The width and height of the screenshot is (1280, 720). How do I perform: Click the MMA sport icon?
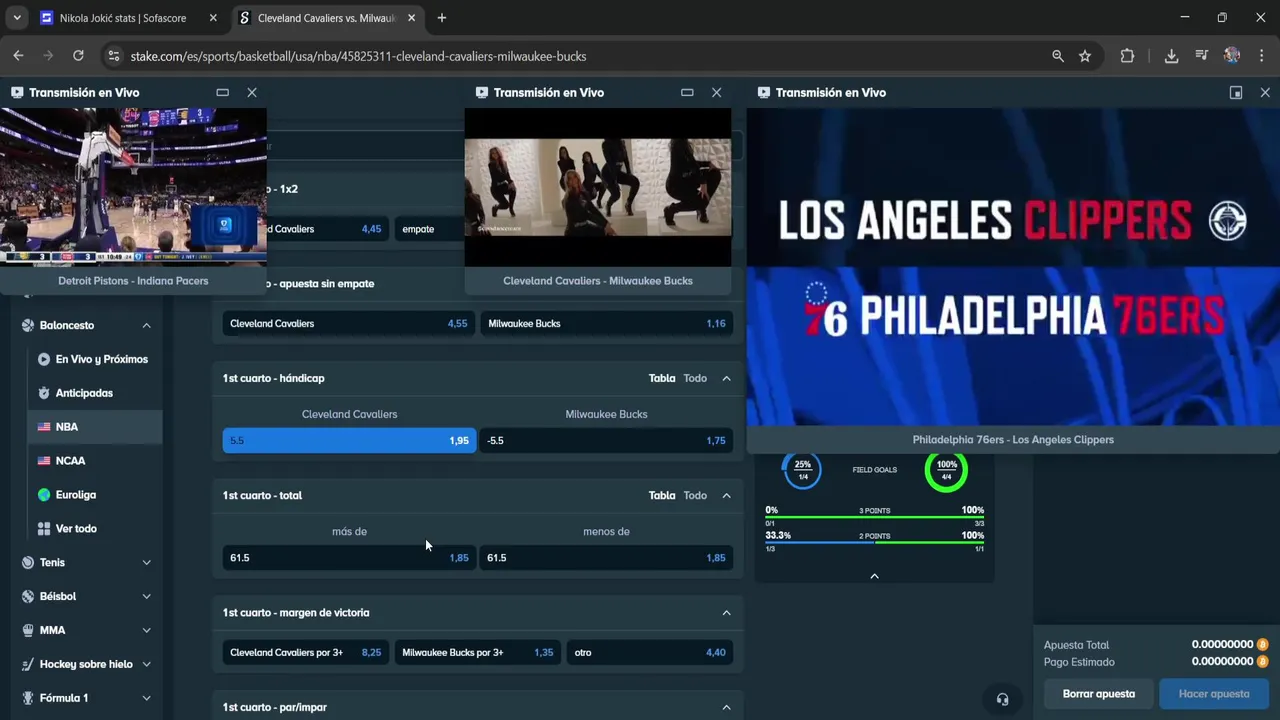tap(27, 630)
